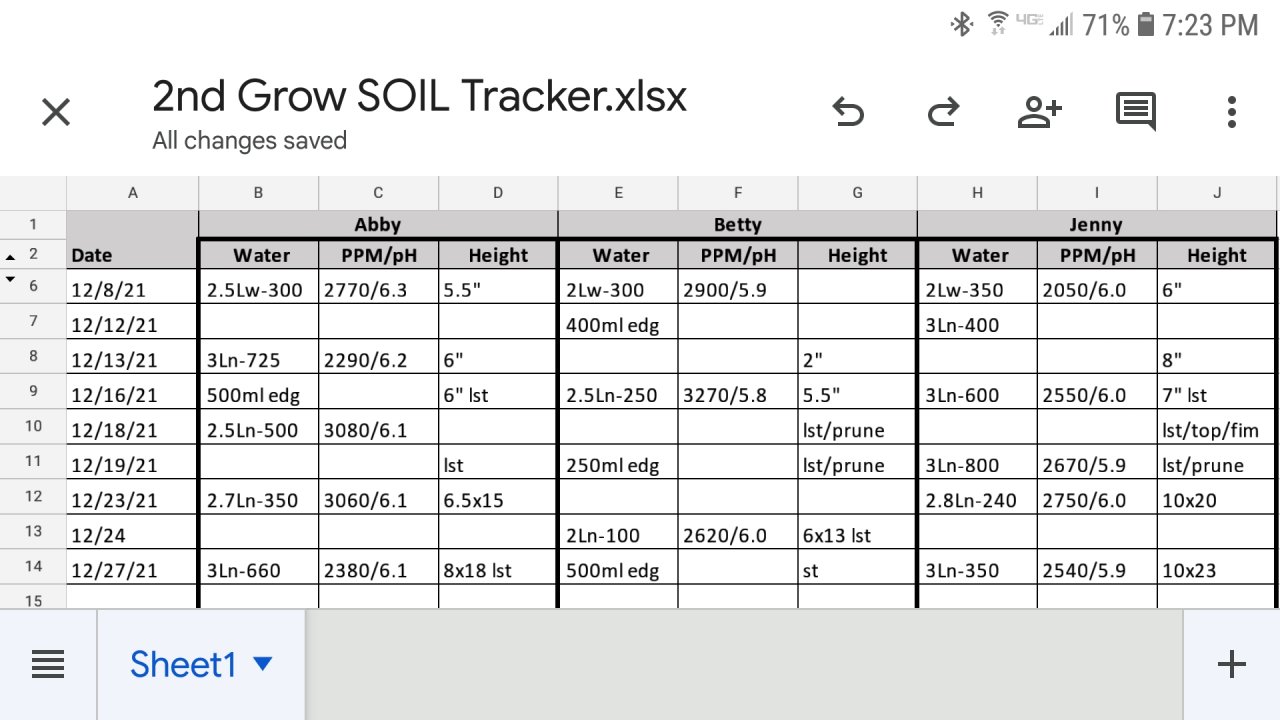Select cell containing 10x20
Image resolution: width=1280 pixels, height=720 pixels.
tap(1216, 497)
